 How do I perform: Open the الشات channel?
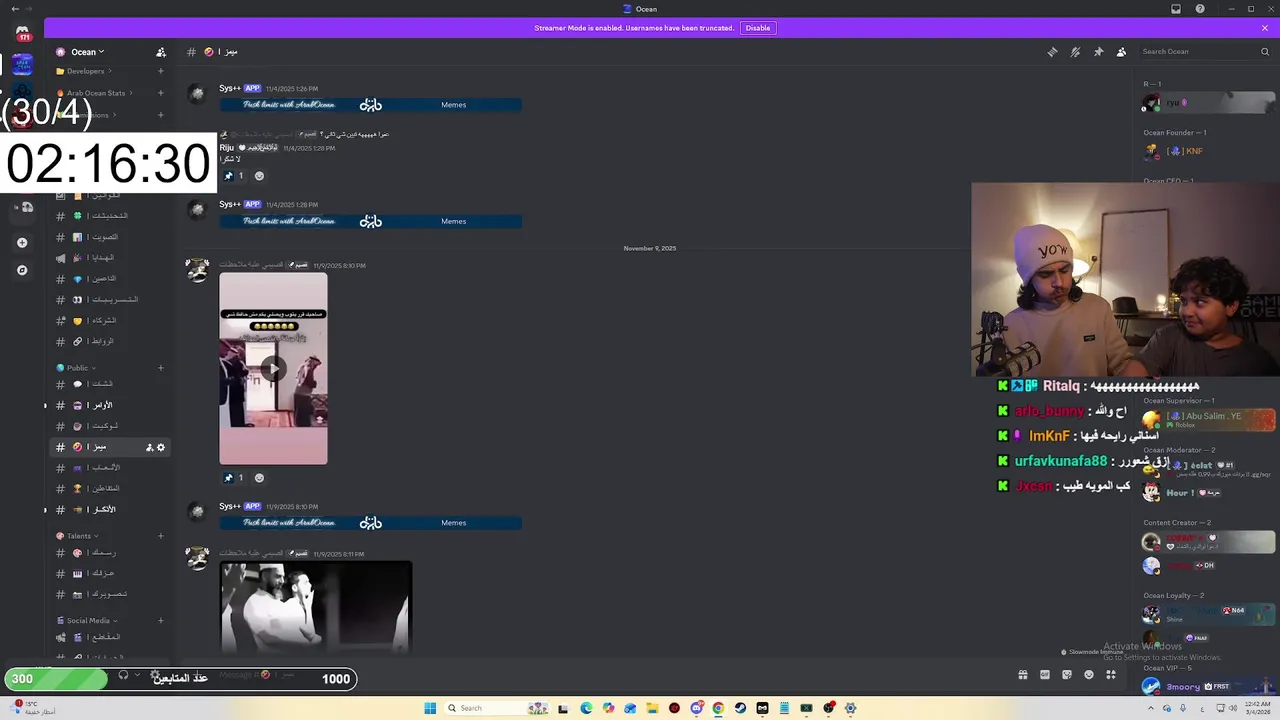point(110,384)
